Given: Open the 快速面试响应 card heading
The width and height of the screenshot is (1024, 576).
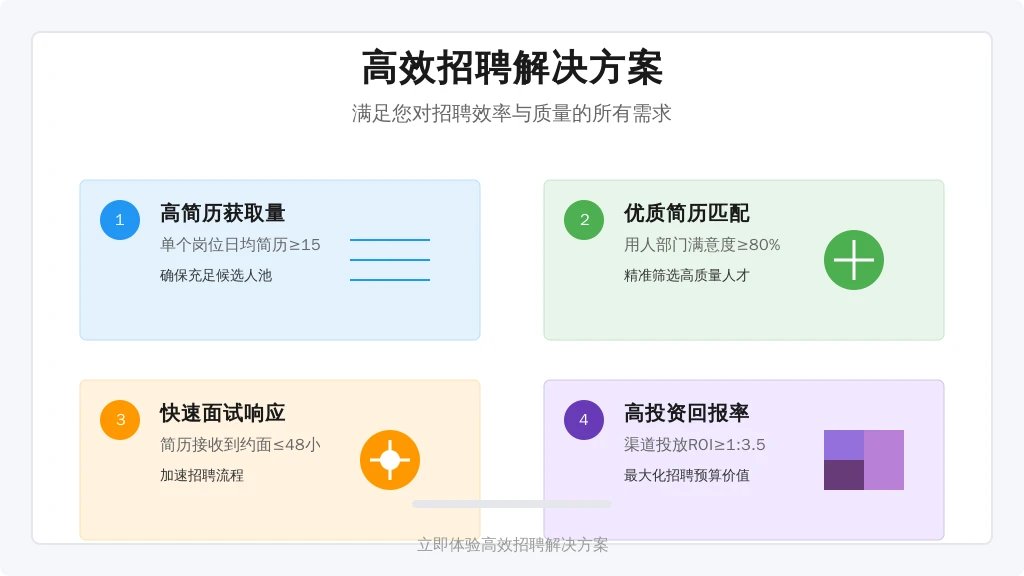Looking at the screenshot, I should point(223,413).
